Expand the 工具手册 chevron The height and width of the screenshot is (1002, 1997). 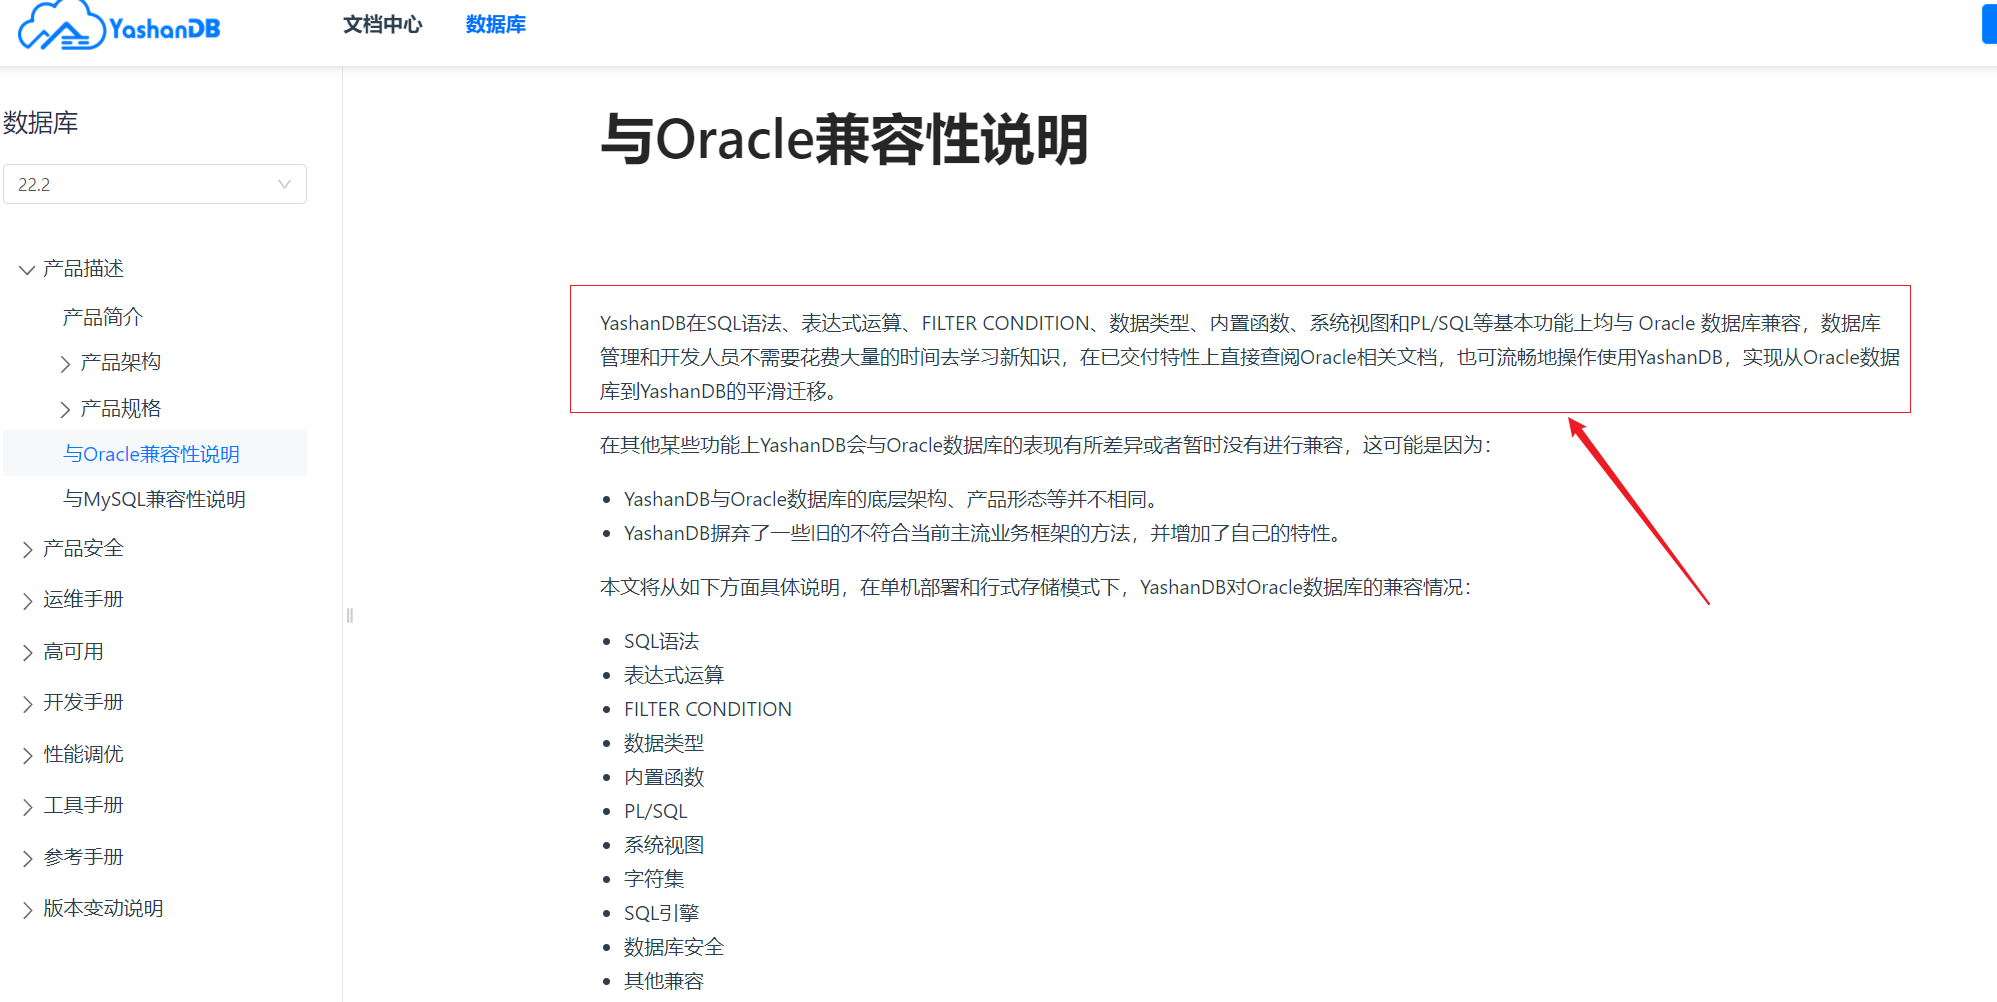click(x=27, y=806)
